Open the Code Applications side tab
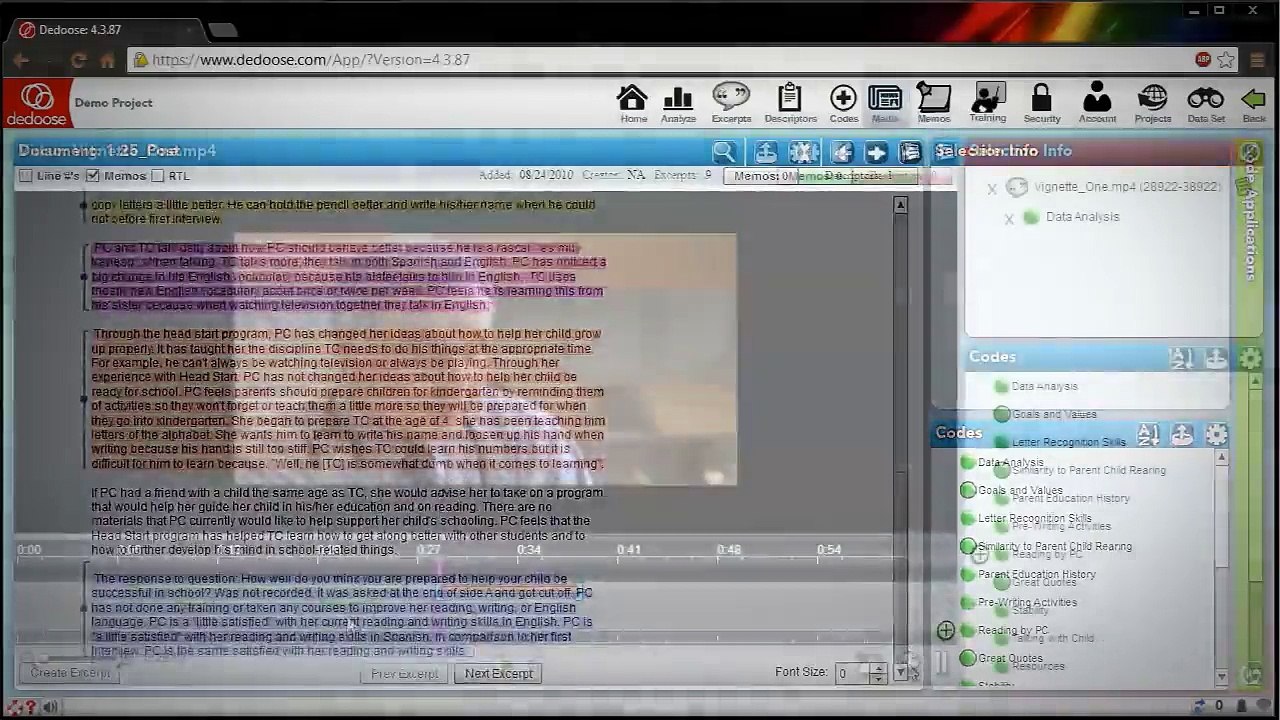 (x=1250, y=218)
